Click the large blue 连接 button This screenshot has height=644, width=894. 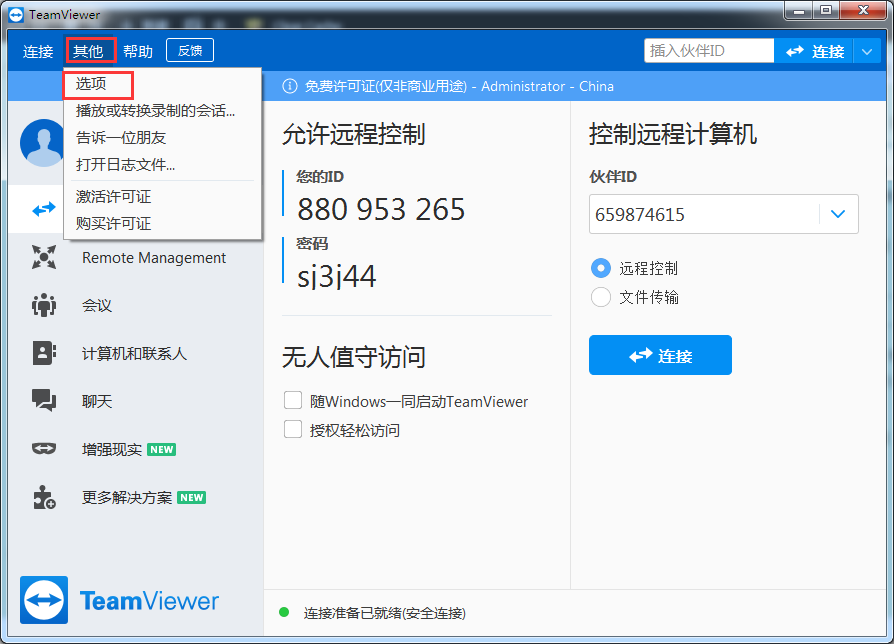point(660,355)
